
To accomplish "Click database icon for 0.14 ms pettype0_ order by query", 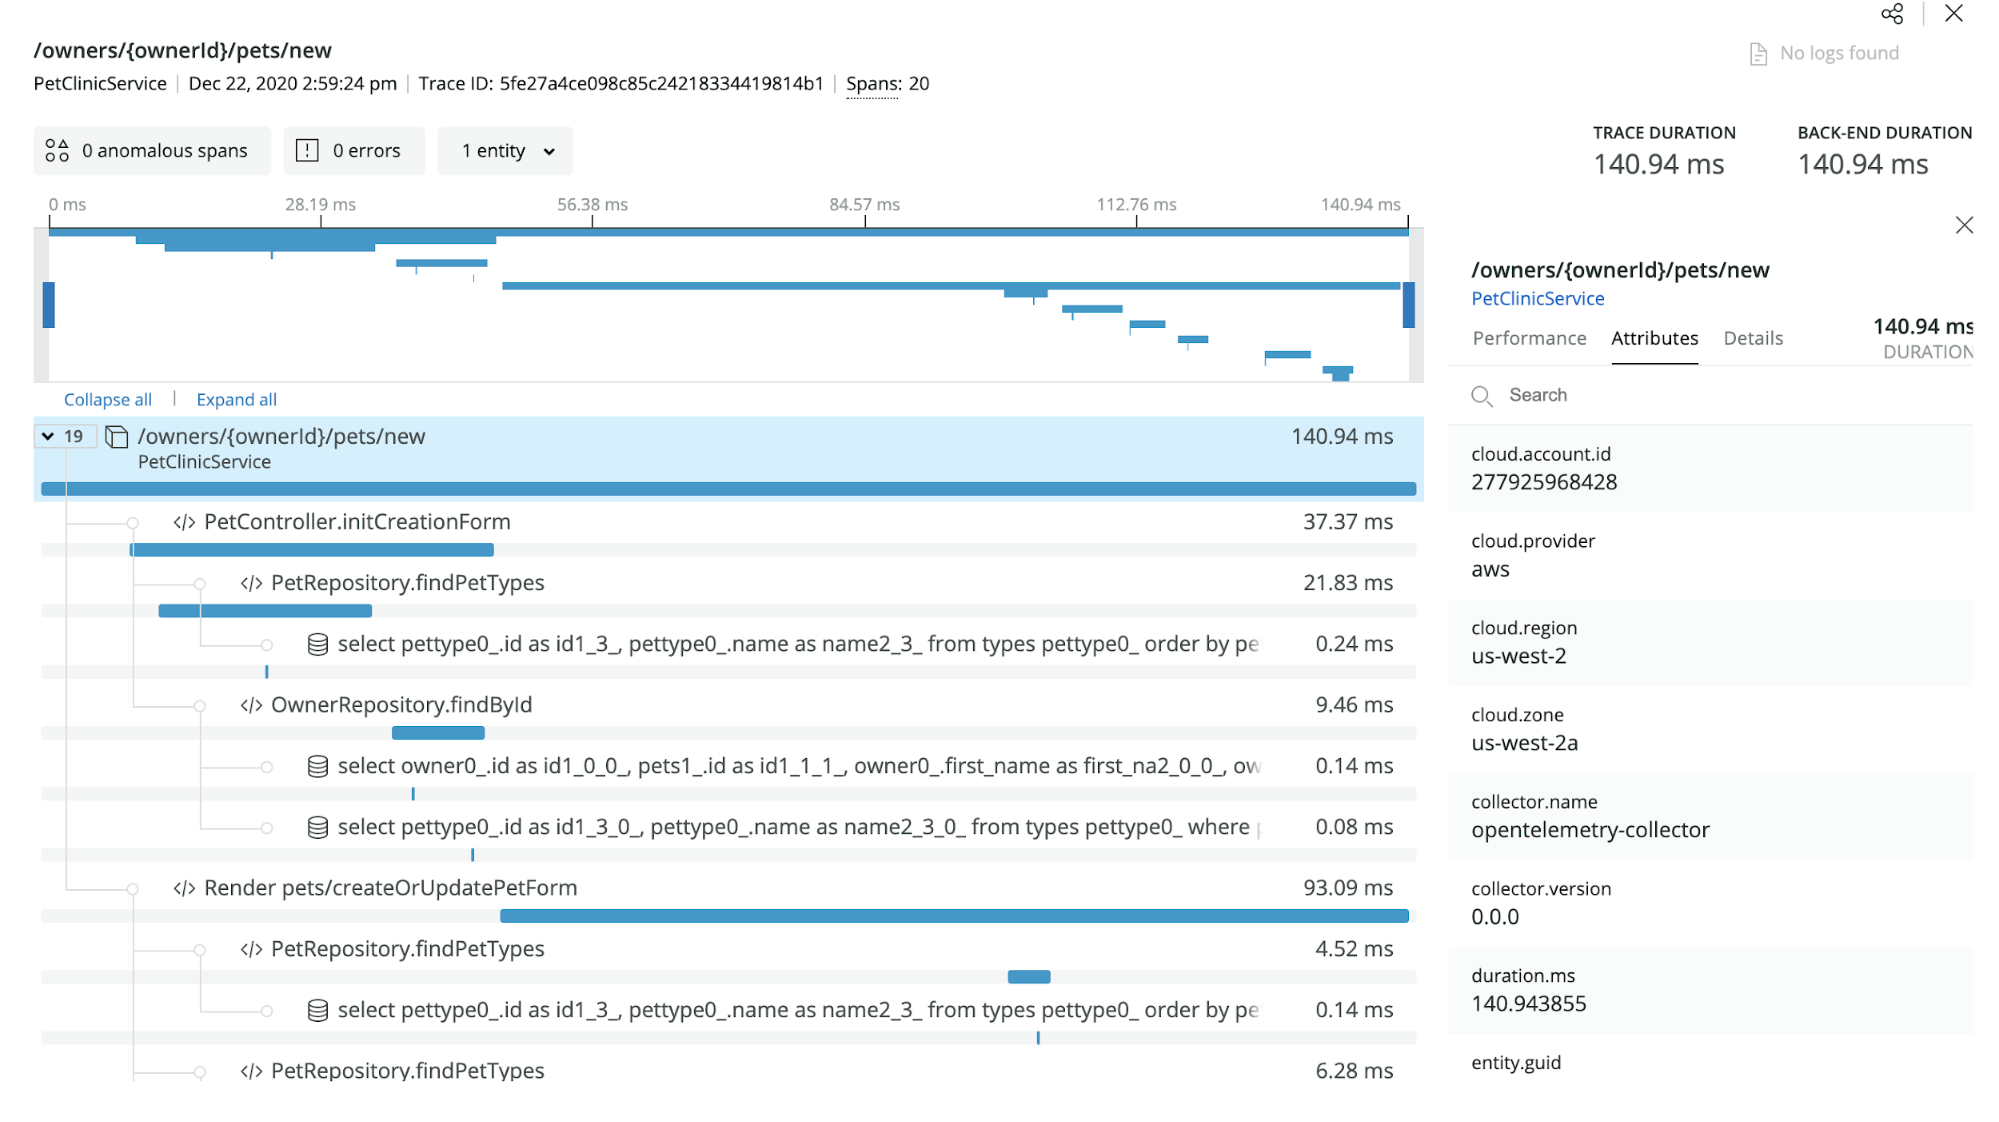I will 318,1011.
